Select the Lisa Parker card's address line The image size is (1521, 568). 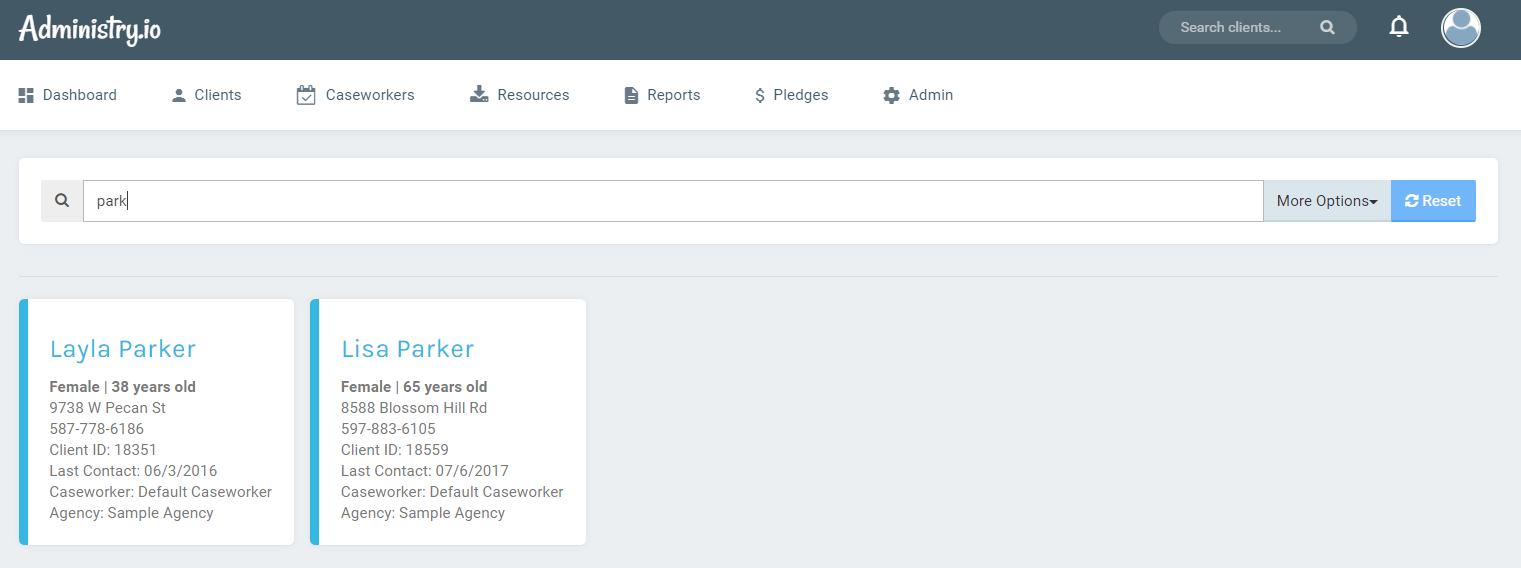pyautogui.click(x=414, y=408)
